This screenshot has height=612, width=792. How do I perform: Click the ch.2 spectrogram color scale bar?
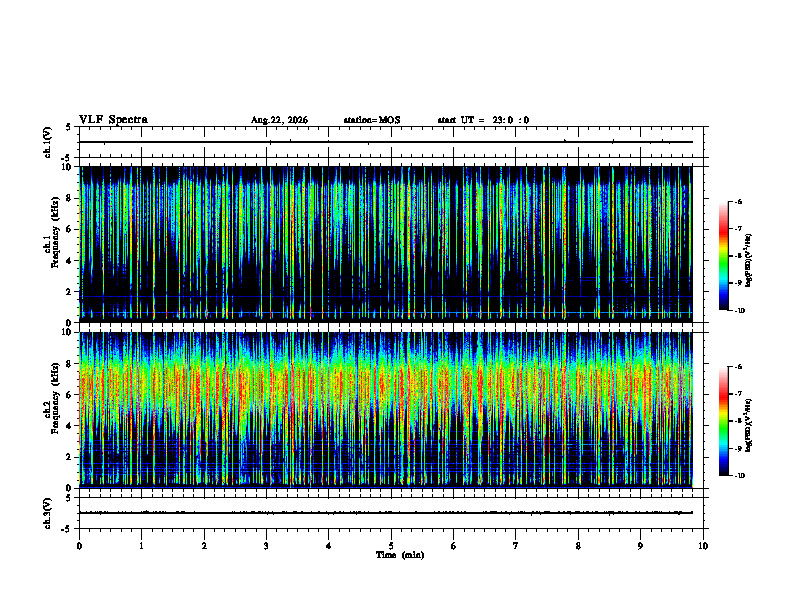pos(724,421)
